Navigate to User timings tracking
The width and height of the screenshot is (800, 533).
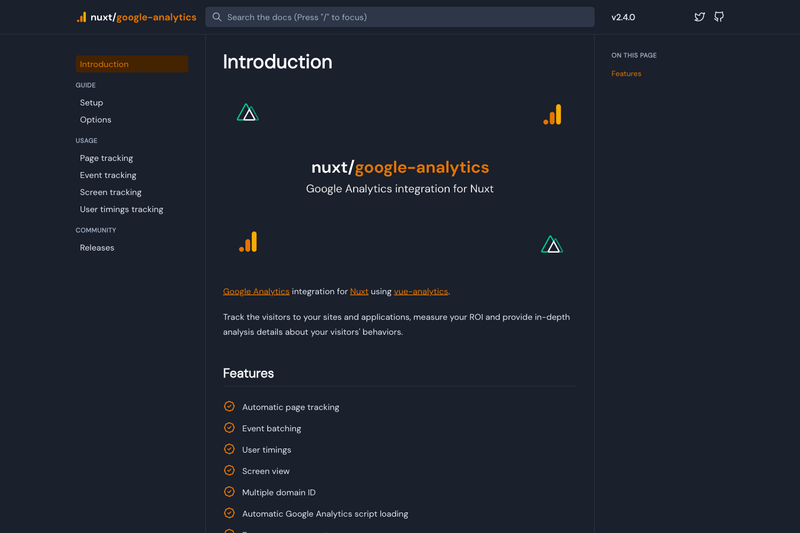coord(121,209)
